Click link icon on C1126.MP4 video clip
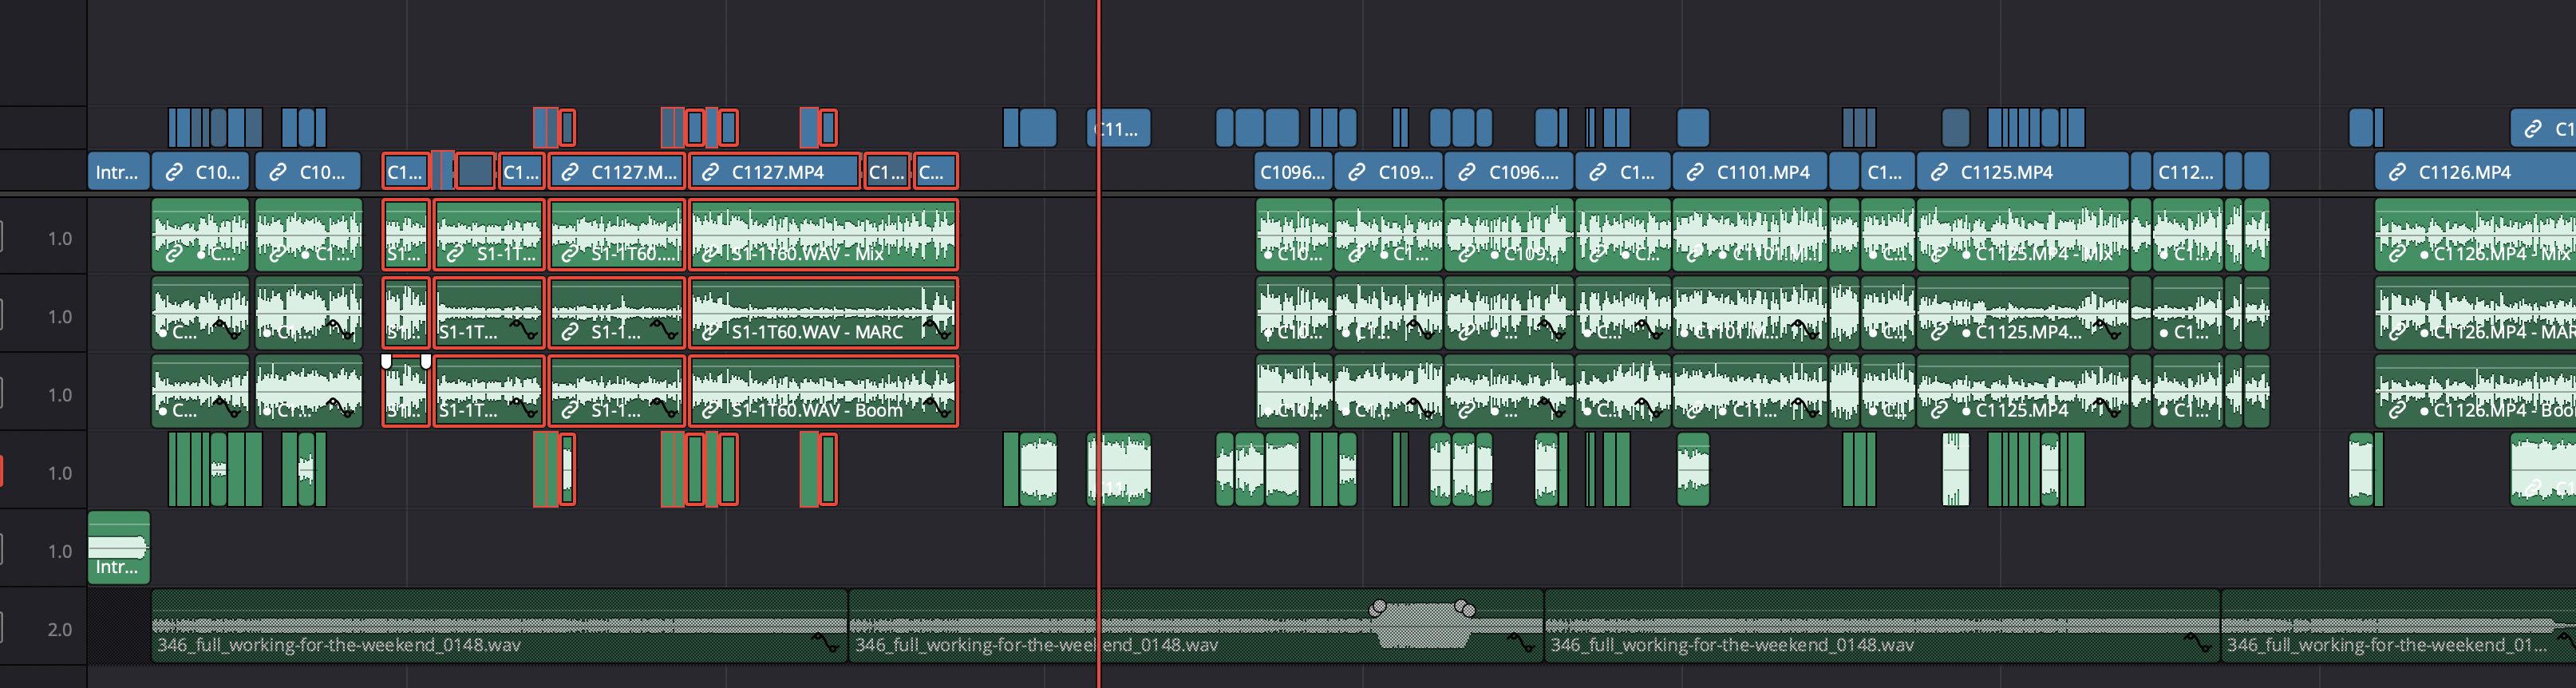2576x688 pixels. click(2397, 172)
